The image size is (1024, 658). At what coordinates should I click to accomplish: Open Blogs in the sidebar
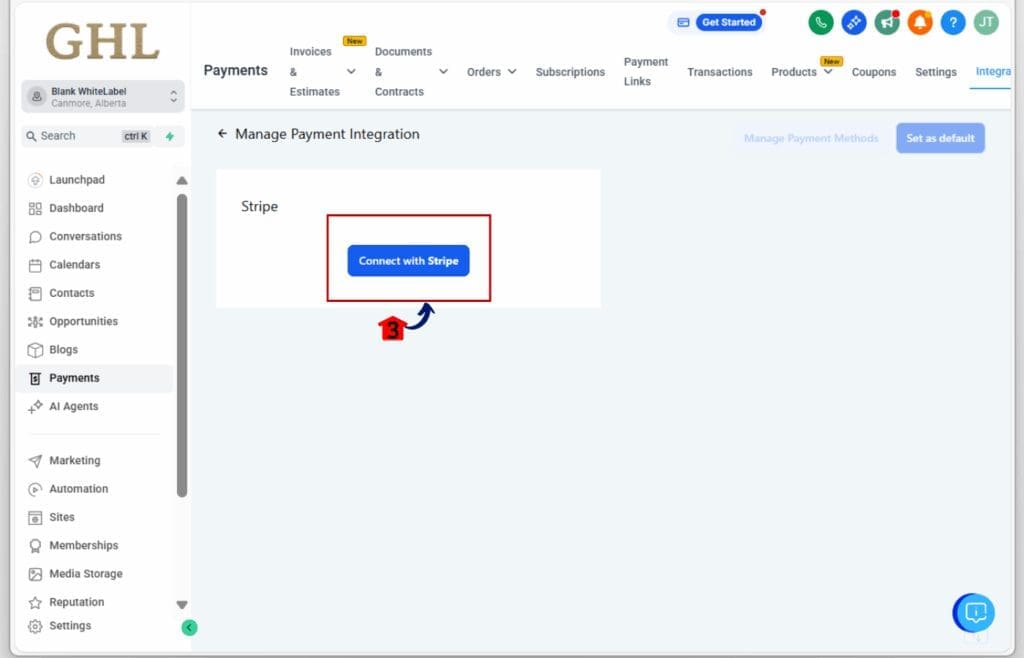[52, 350]
